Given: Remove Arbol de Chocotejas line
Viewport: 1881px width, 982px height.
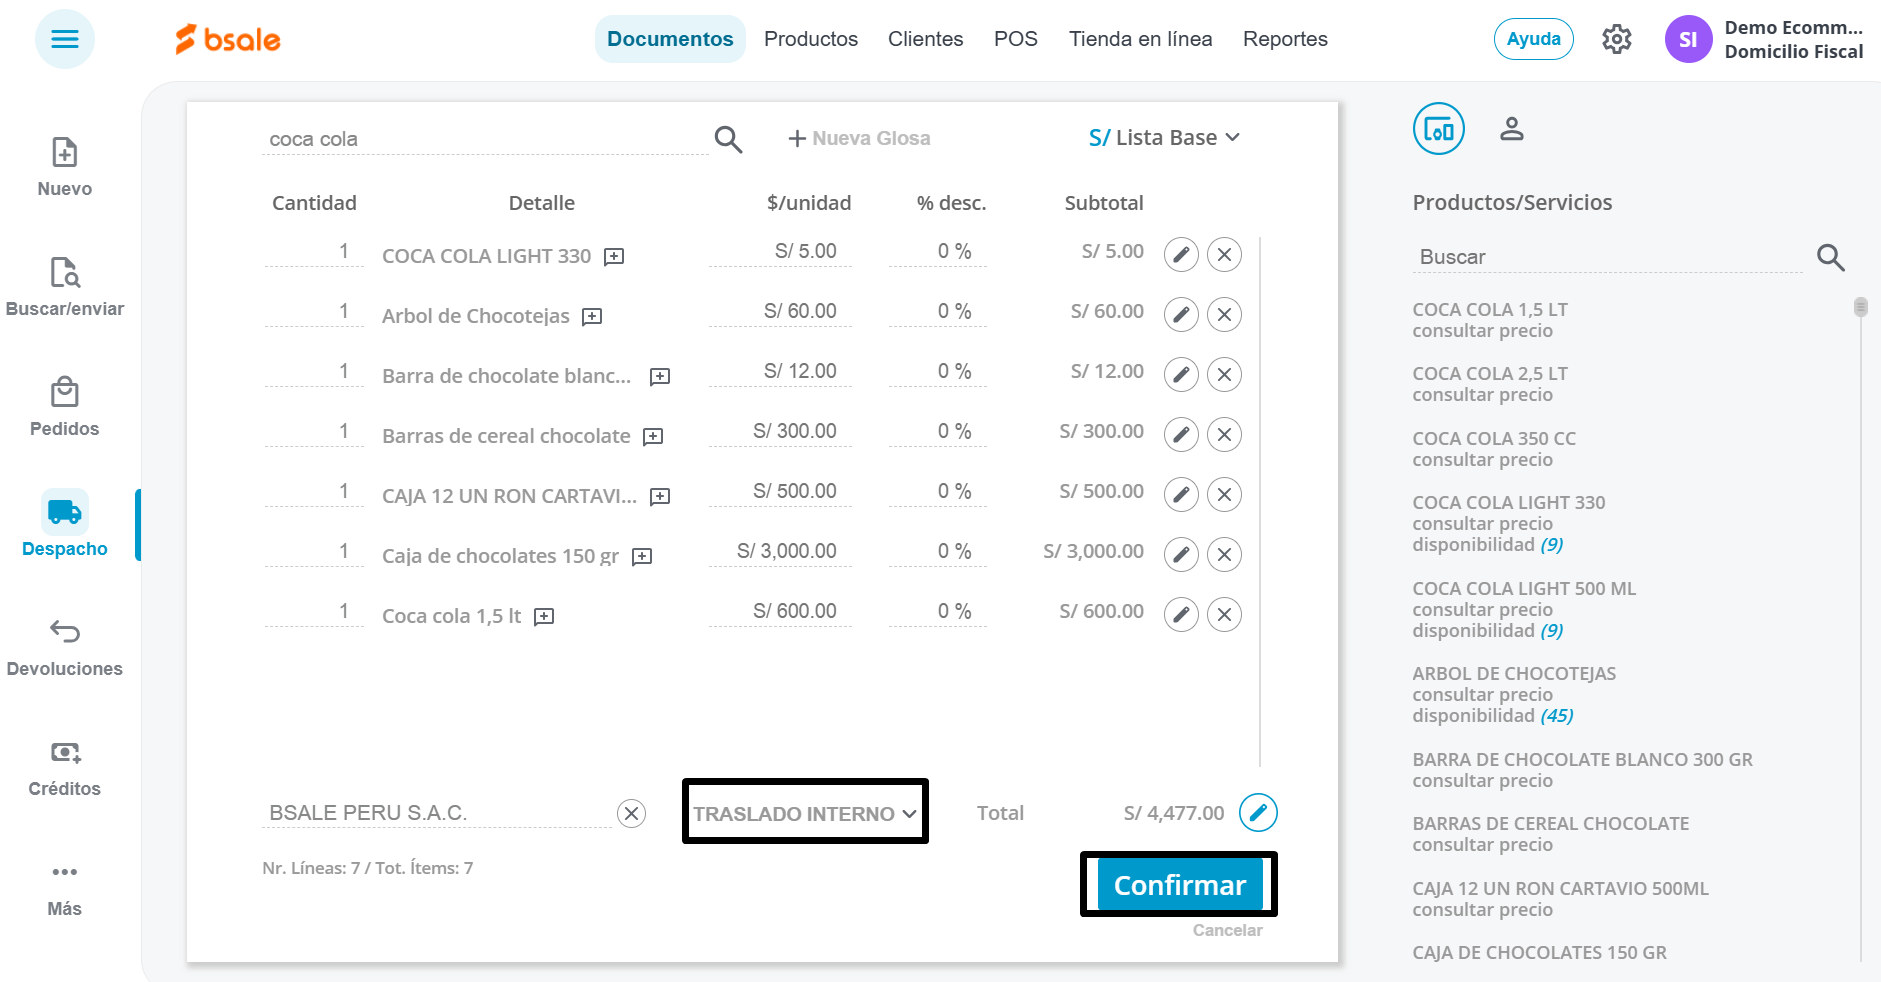Looking at the screenshot, I should [1224, 314].
